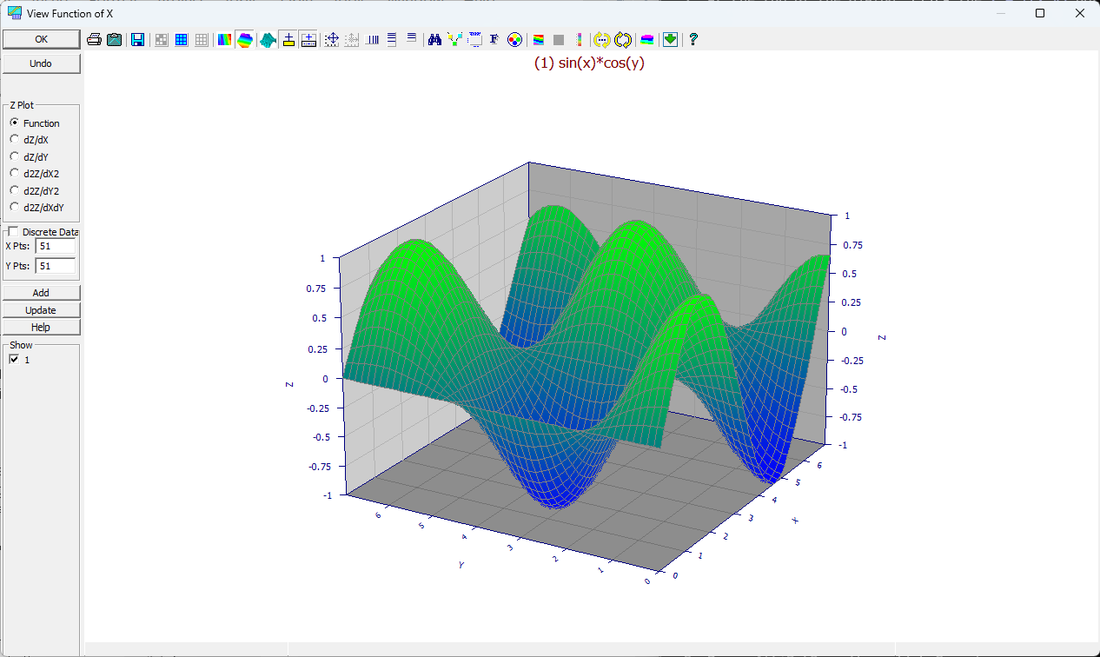Click the clipboard copy icon
Image resolution: width=1100 pixels, height=657 pixels.
pos(114,39)
